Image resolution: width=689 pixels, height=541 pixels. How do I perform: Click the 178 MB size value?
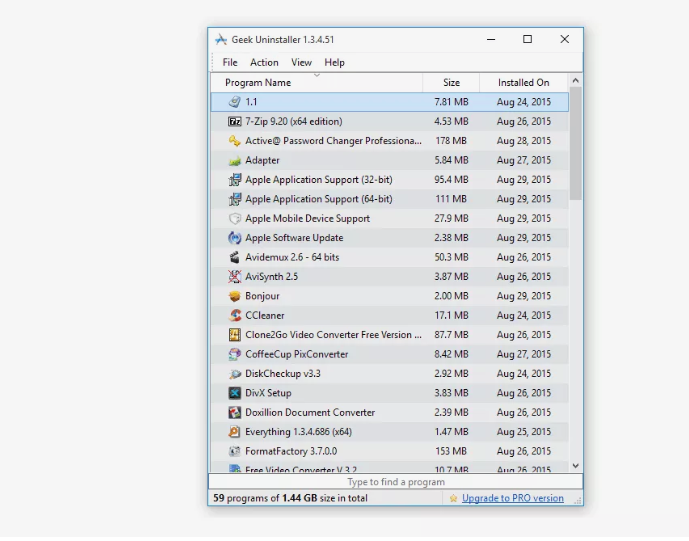click(451, 141)
